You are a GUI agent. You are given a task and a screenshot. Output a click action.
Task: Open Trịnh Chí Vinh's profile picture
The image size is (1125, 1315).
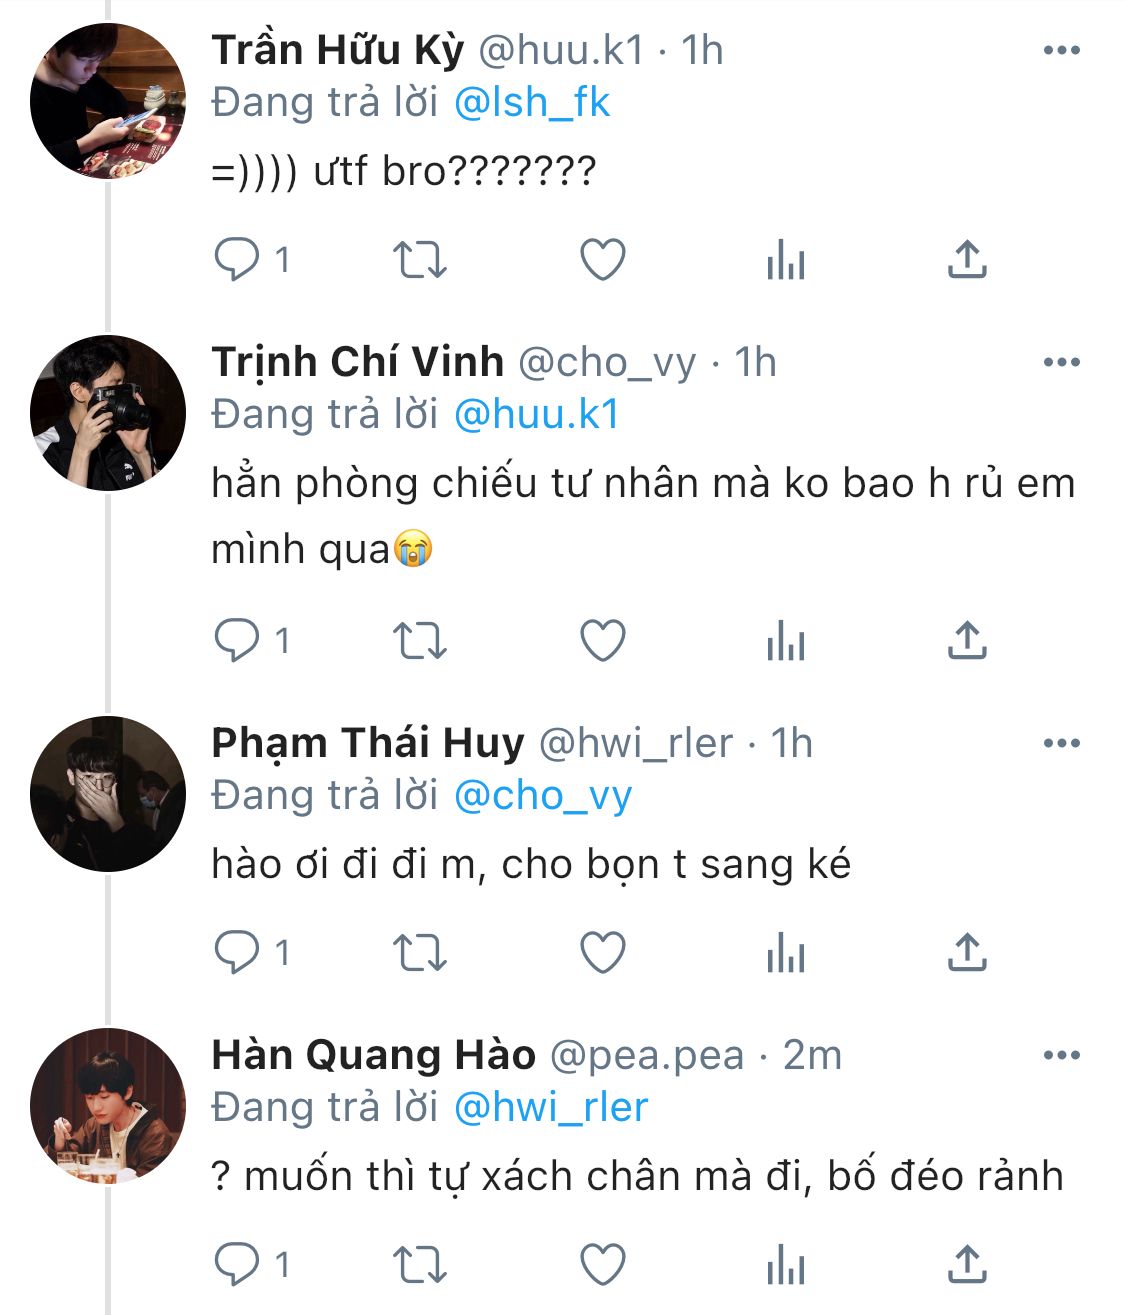point(108,413)
